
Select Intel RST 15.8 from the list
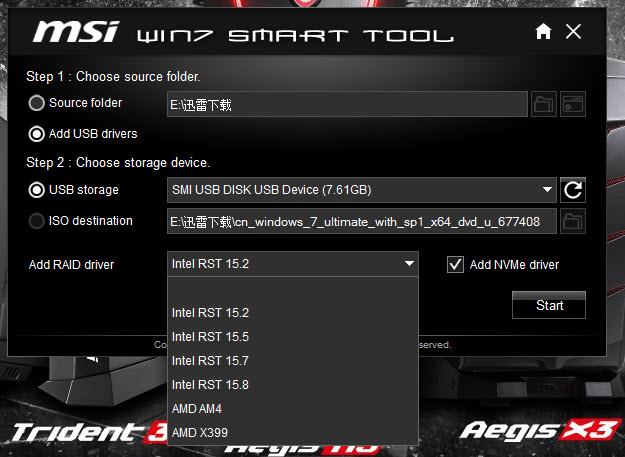point(293,384)
